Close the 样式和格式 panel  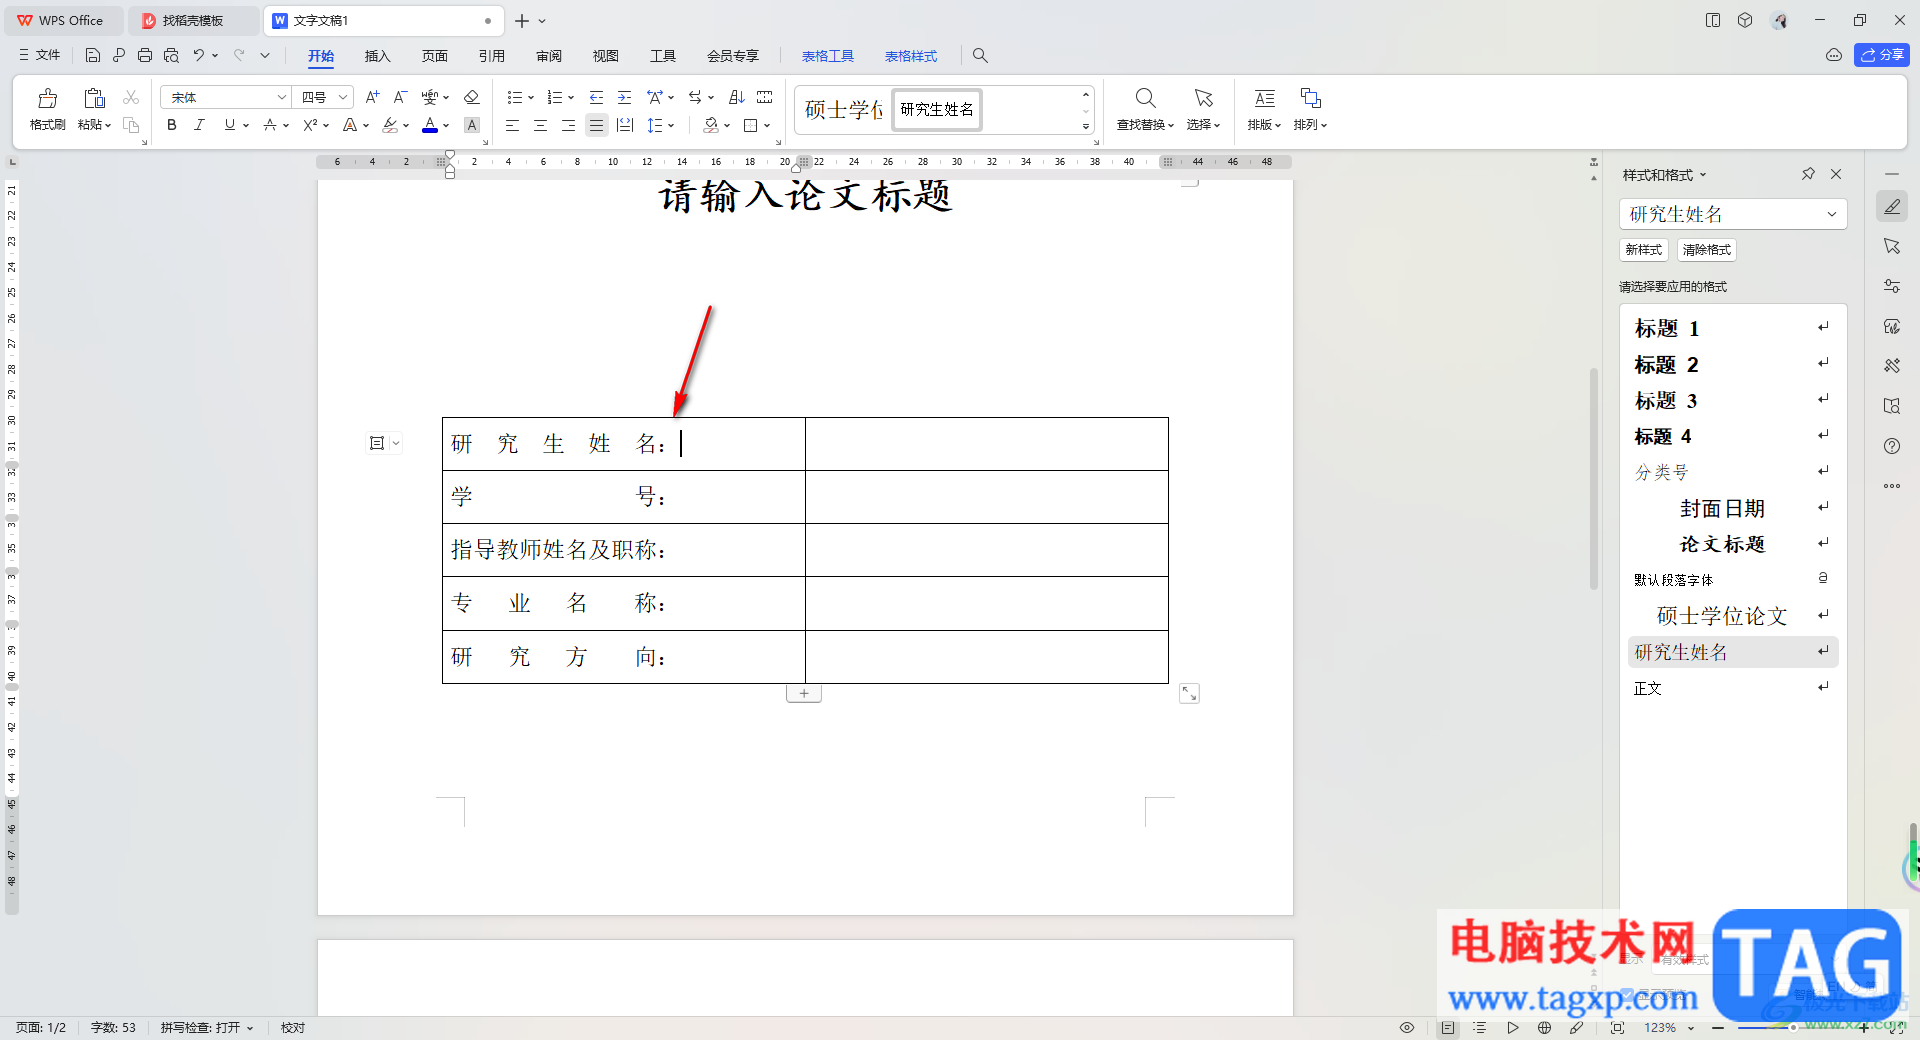click(x=1836, y=174)
